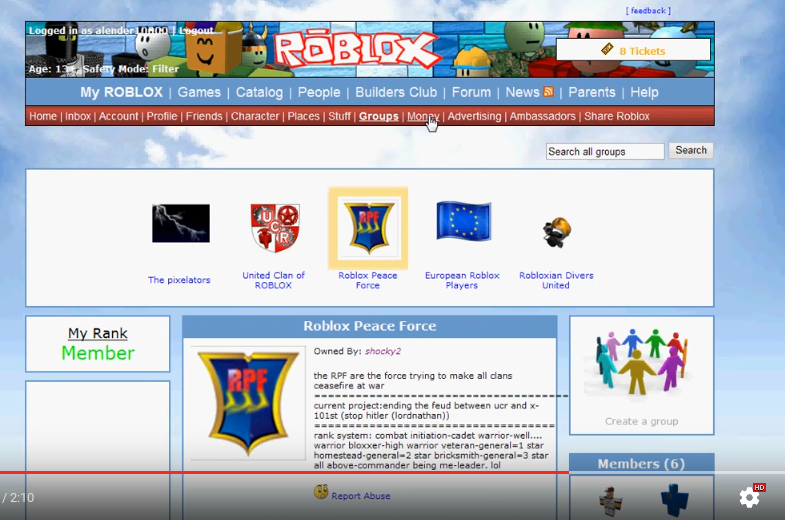This screenshot has height=520, width=785.
Task: Click the Logout link
Action: coord(196,31)
